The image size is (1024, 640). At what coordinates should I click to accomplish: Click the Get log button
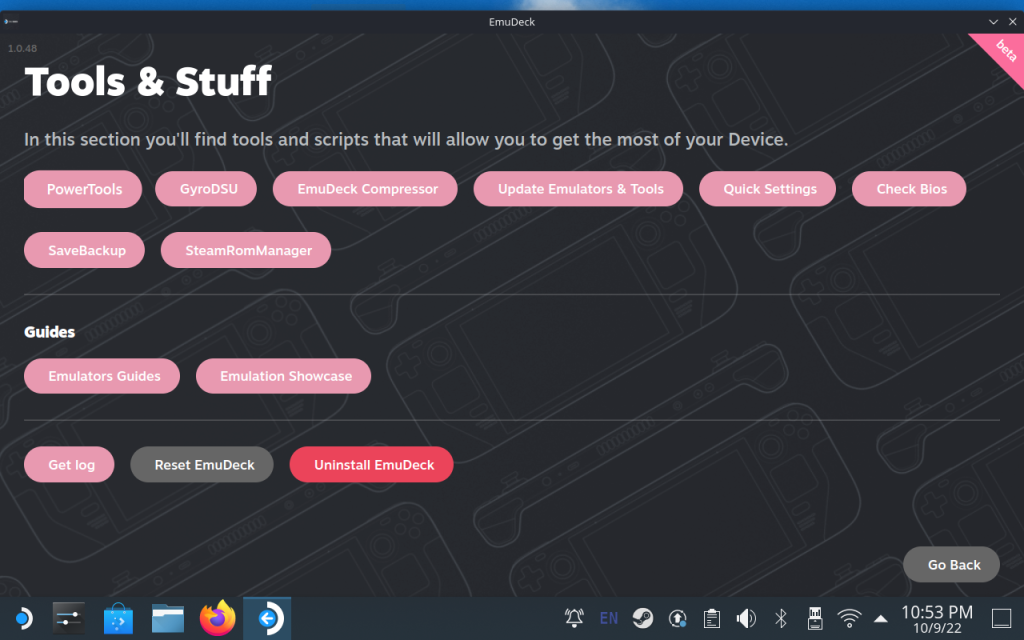tap(69, 464)
